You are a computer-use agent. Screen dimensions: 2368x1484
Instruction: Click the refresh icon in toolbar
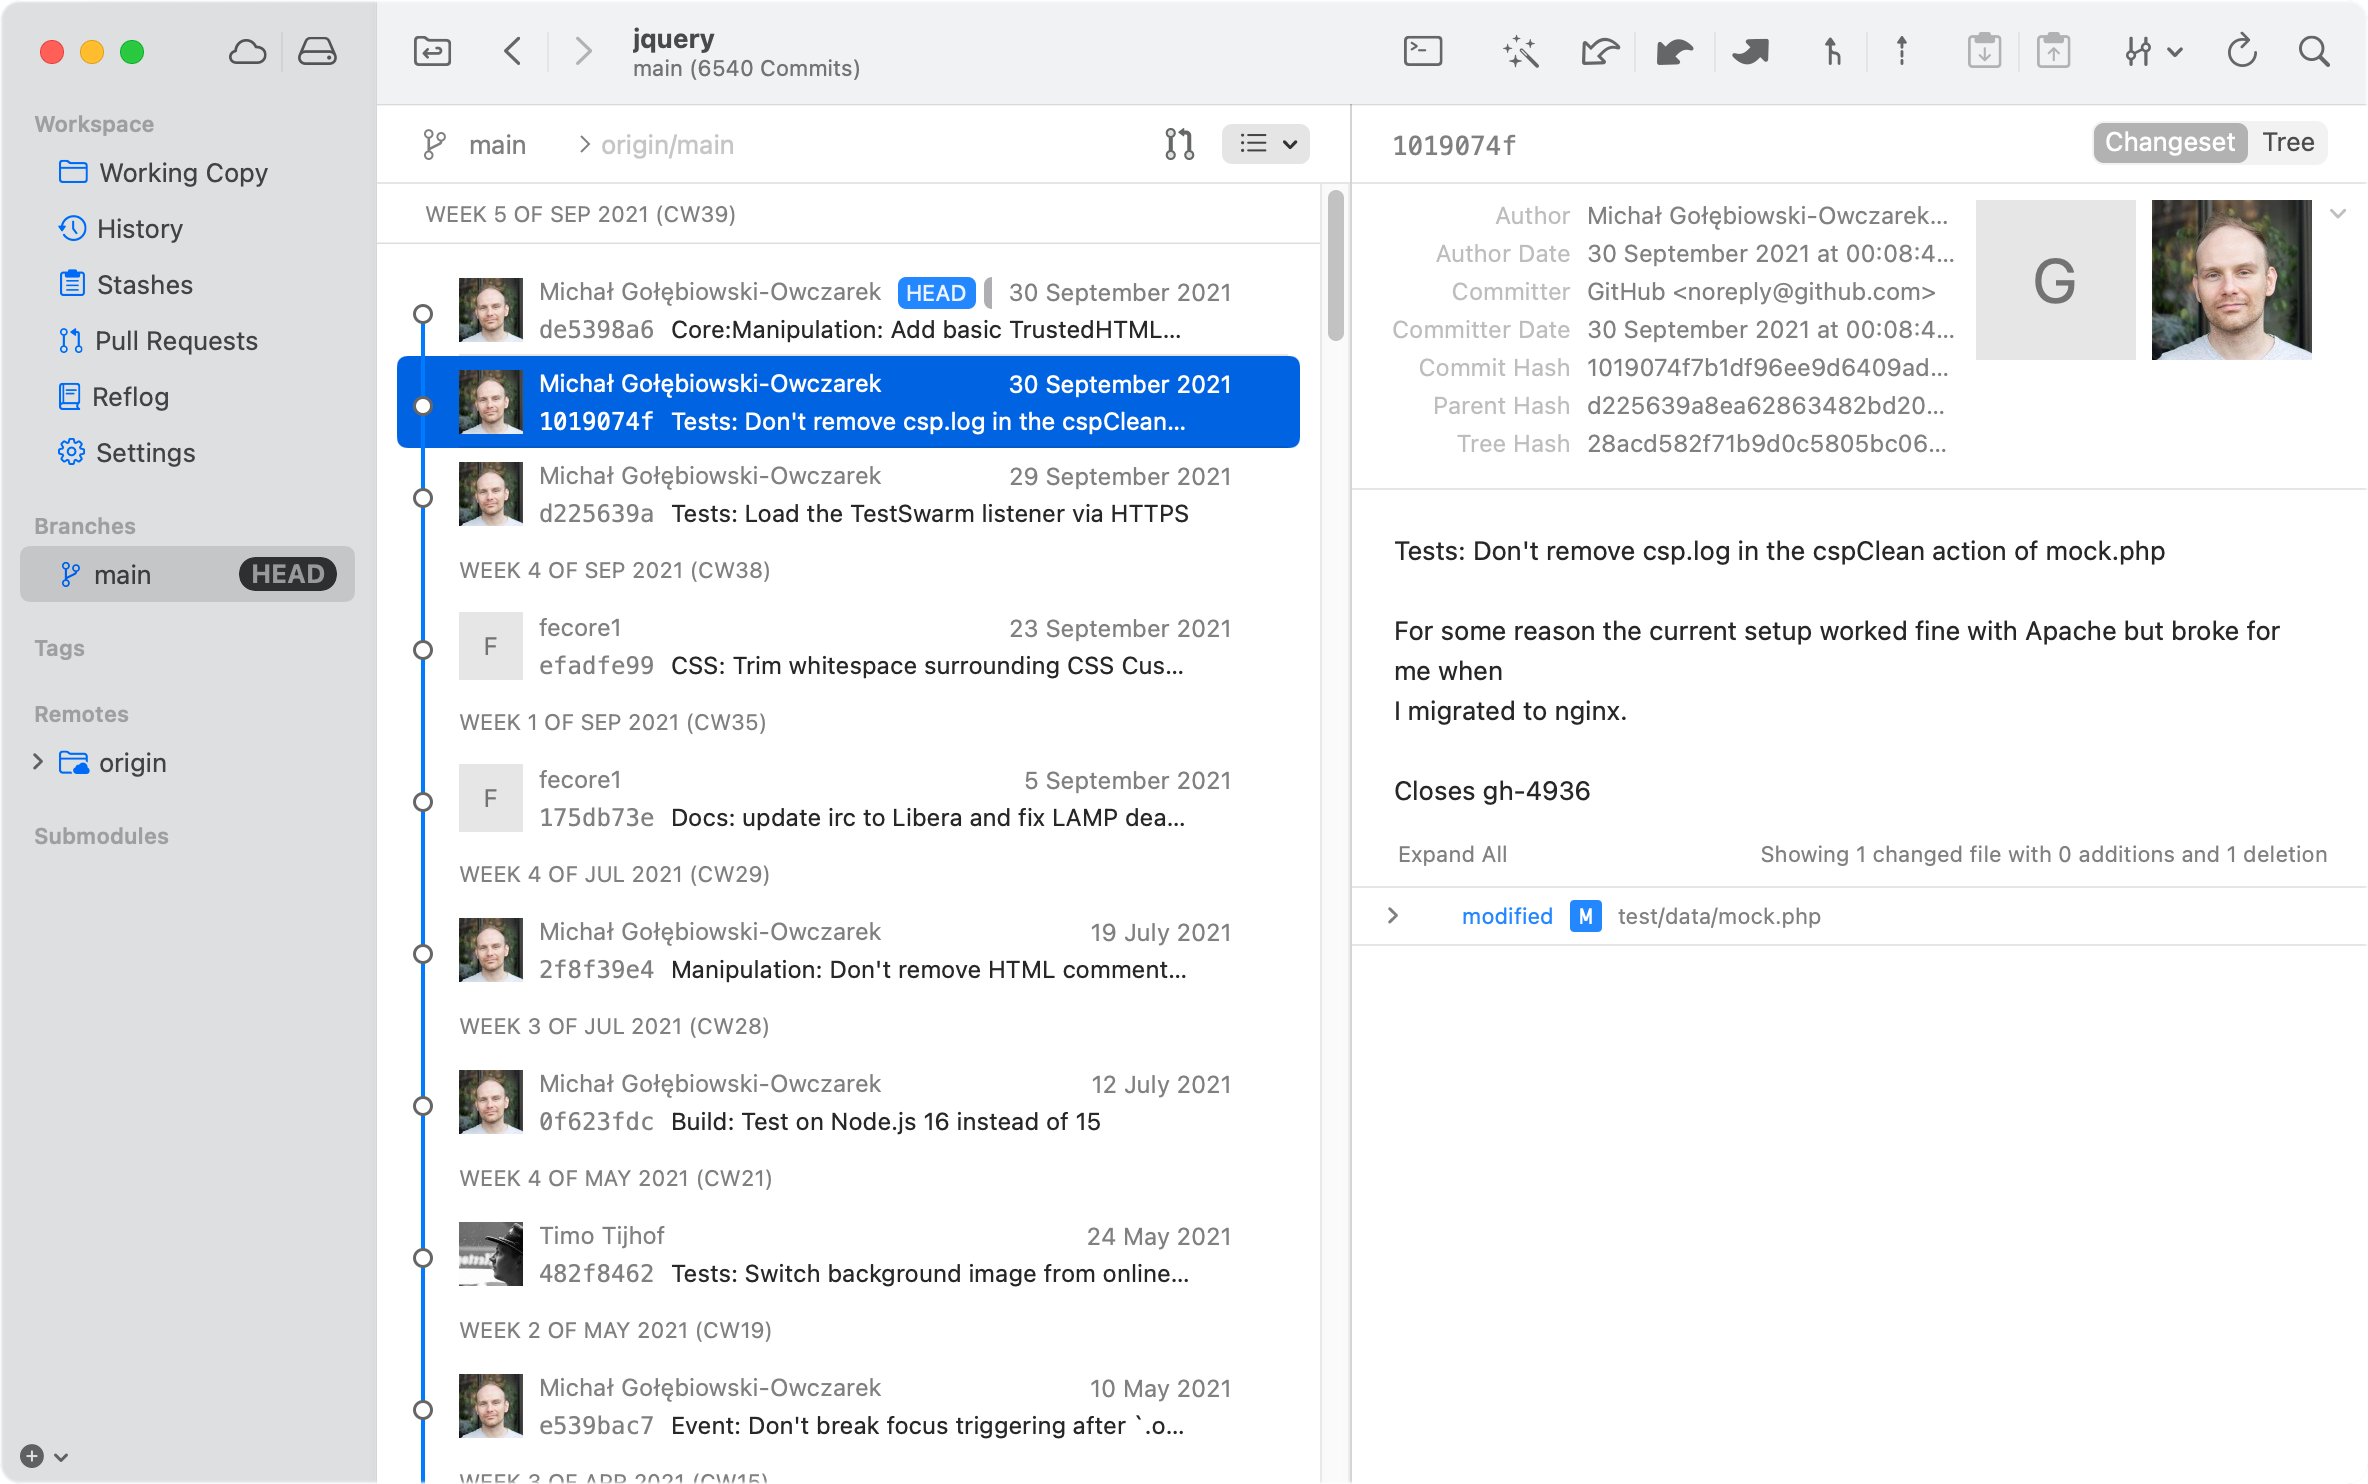pyautogui.click(x=2242, y=51)
